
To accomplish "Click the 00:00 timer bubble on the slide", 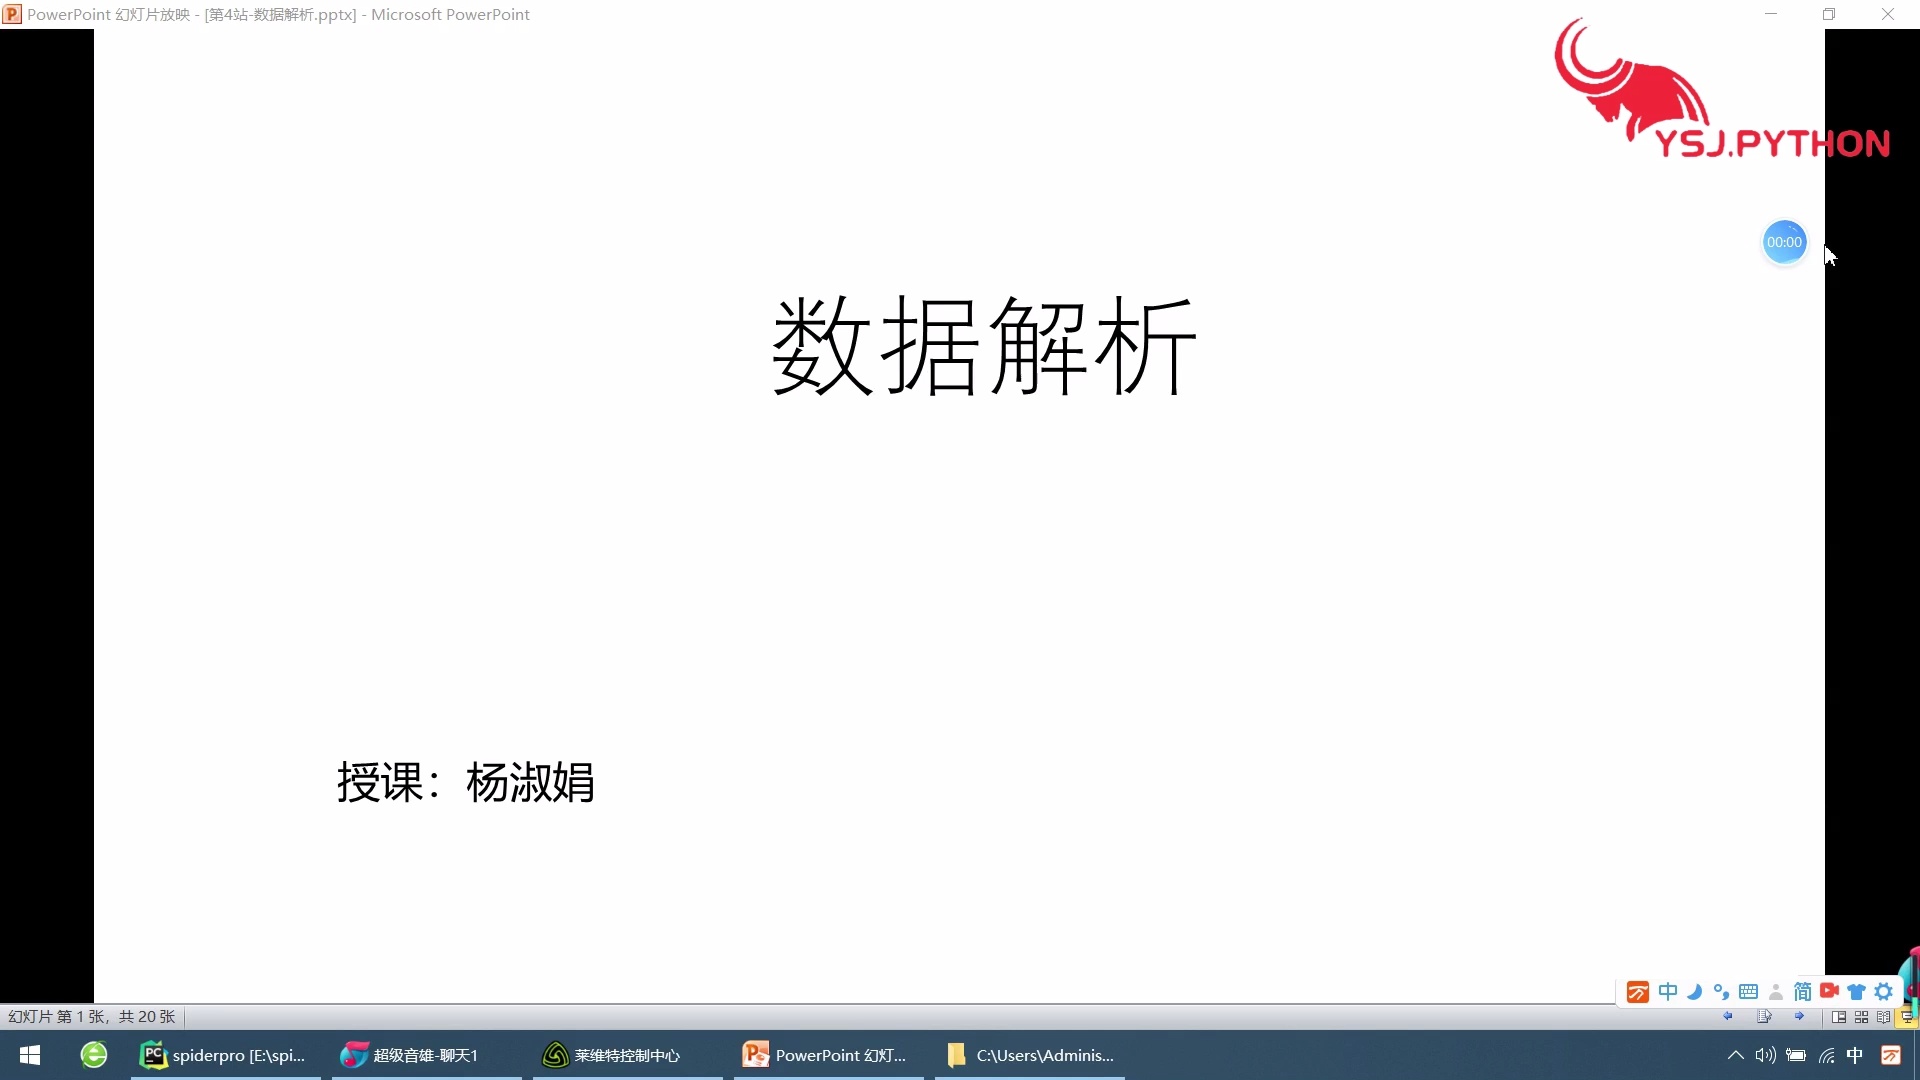I will tap(1784, 242).
